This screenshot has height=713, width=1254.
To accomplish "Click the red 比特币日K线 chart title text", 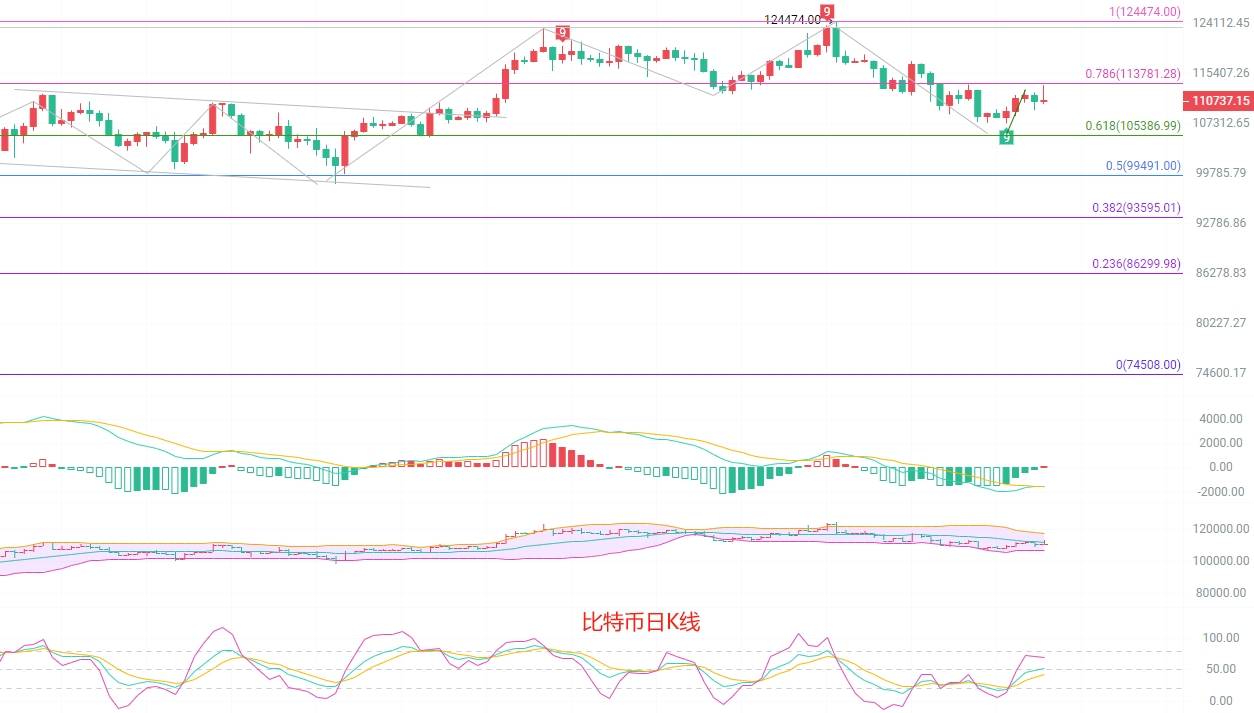I will click(641, 622).
